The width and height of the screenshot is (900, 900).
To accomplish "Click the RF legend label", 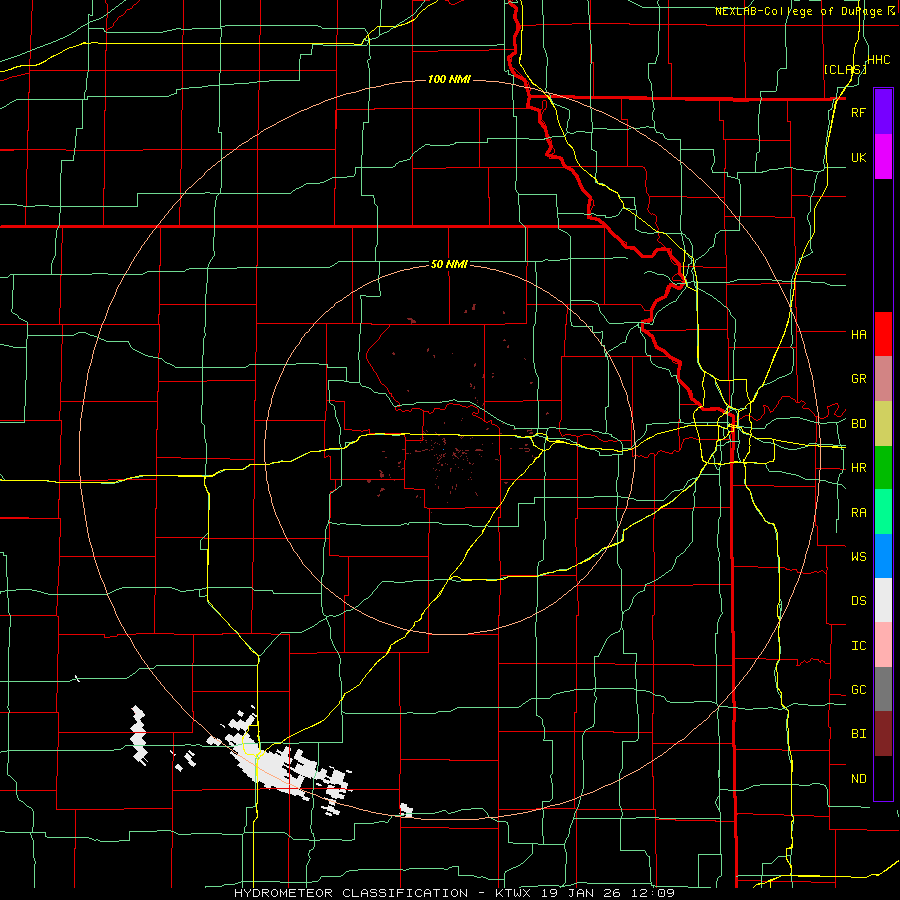I will 858,112.
